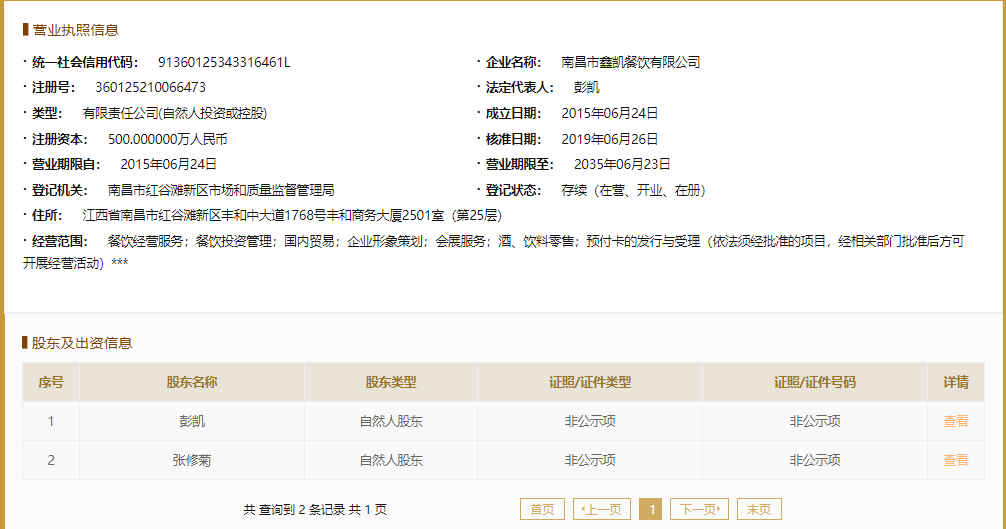Select shareholder name 张修菊 in row two
The image size is (1006, 529).
[192, 460]
